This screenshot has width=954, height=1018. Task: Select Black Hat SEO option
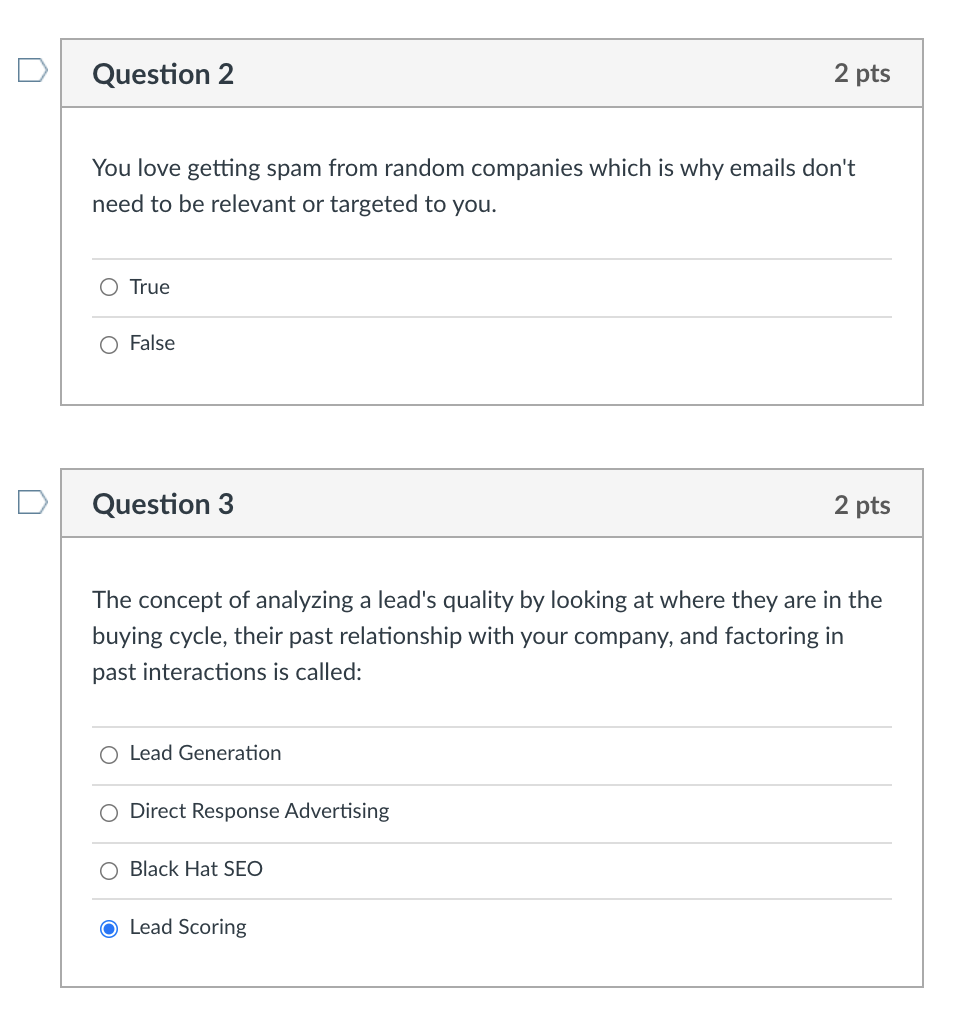109,870
